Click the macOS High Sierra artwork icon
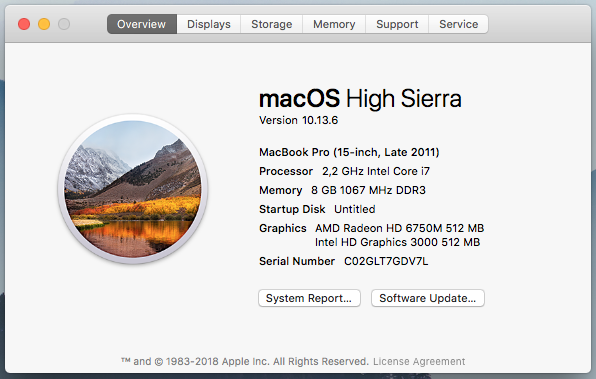This screenshot has width=596, height=379. (x=133, y=189)
